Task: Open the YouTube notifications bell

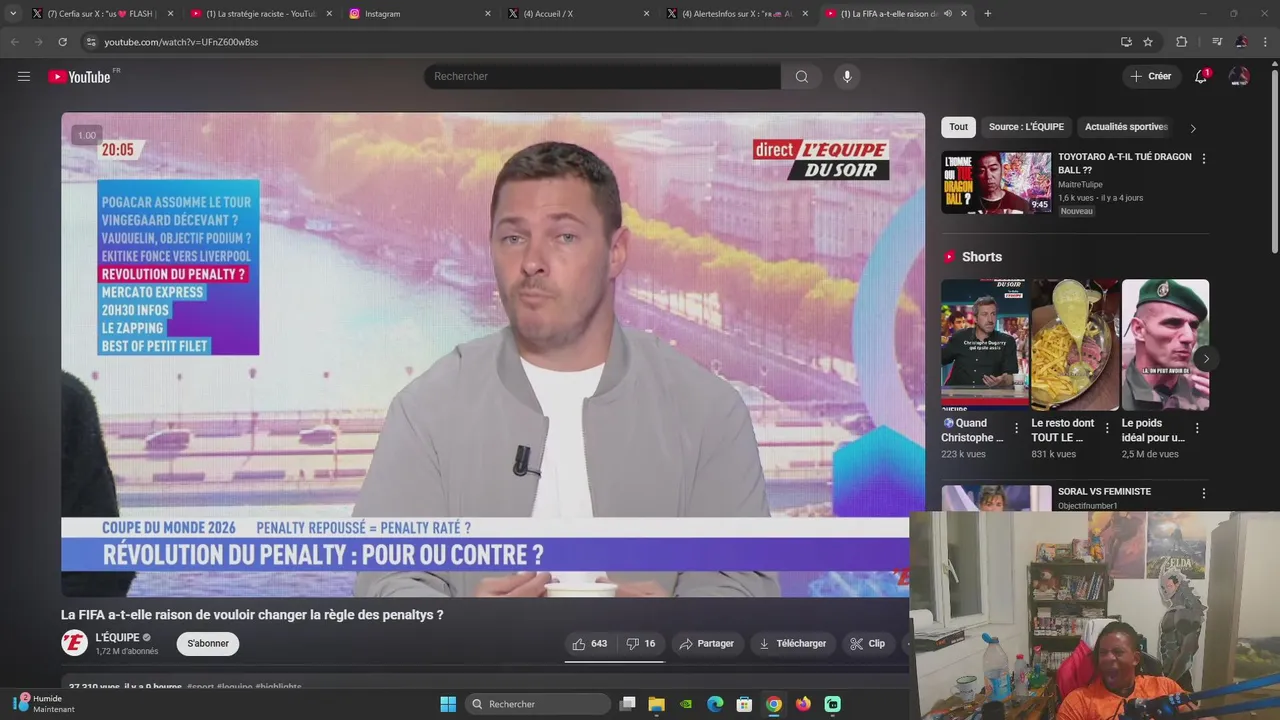Action: pyautogui.click(x=1201, y=76)
